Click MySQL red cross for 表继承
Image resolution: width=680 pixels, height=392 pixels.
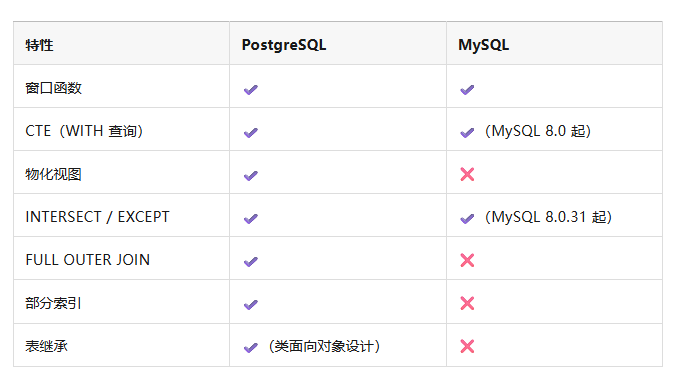pos(467,346)
